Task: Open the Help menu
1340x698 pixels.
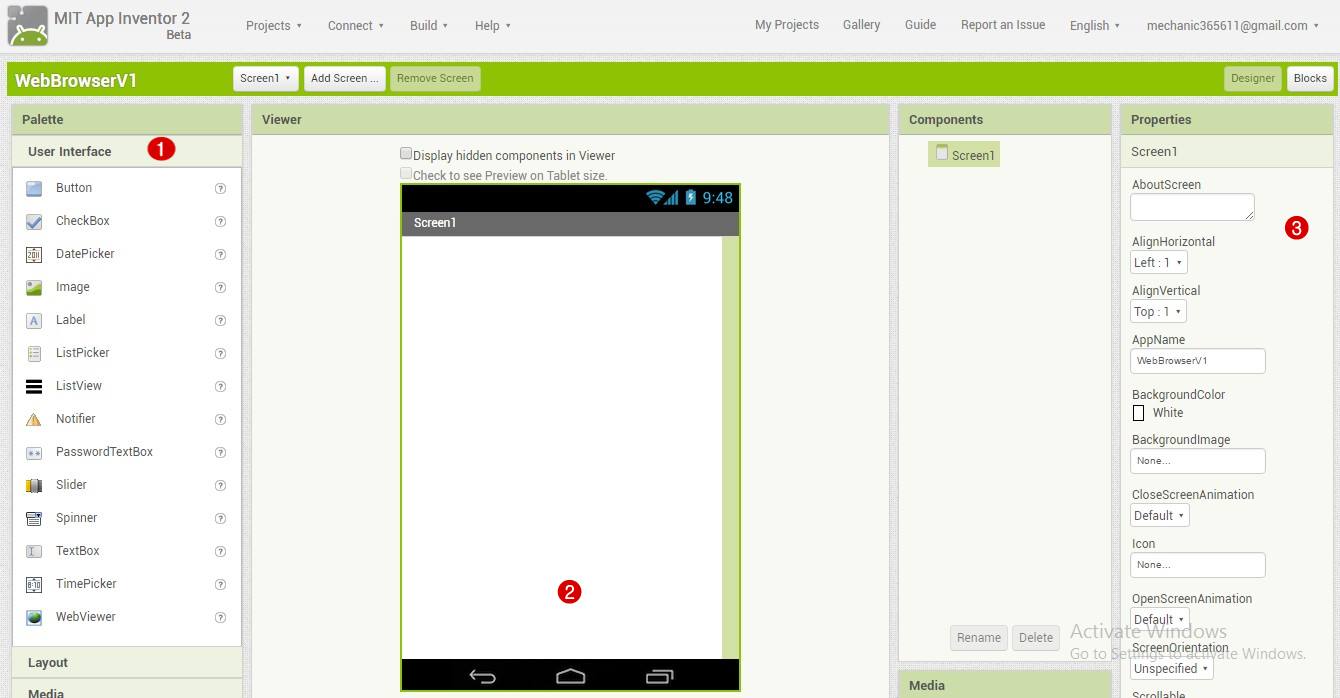Action: 493,26
